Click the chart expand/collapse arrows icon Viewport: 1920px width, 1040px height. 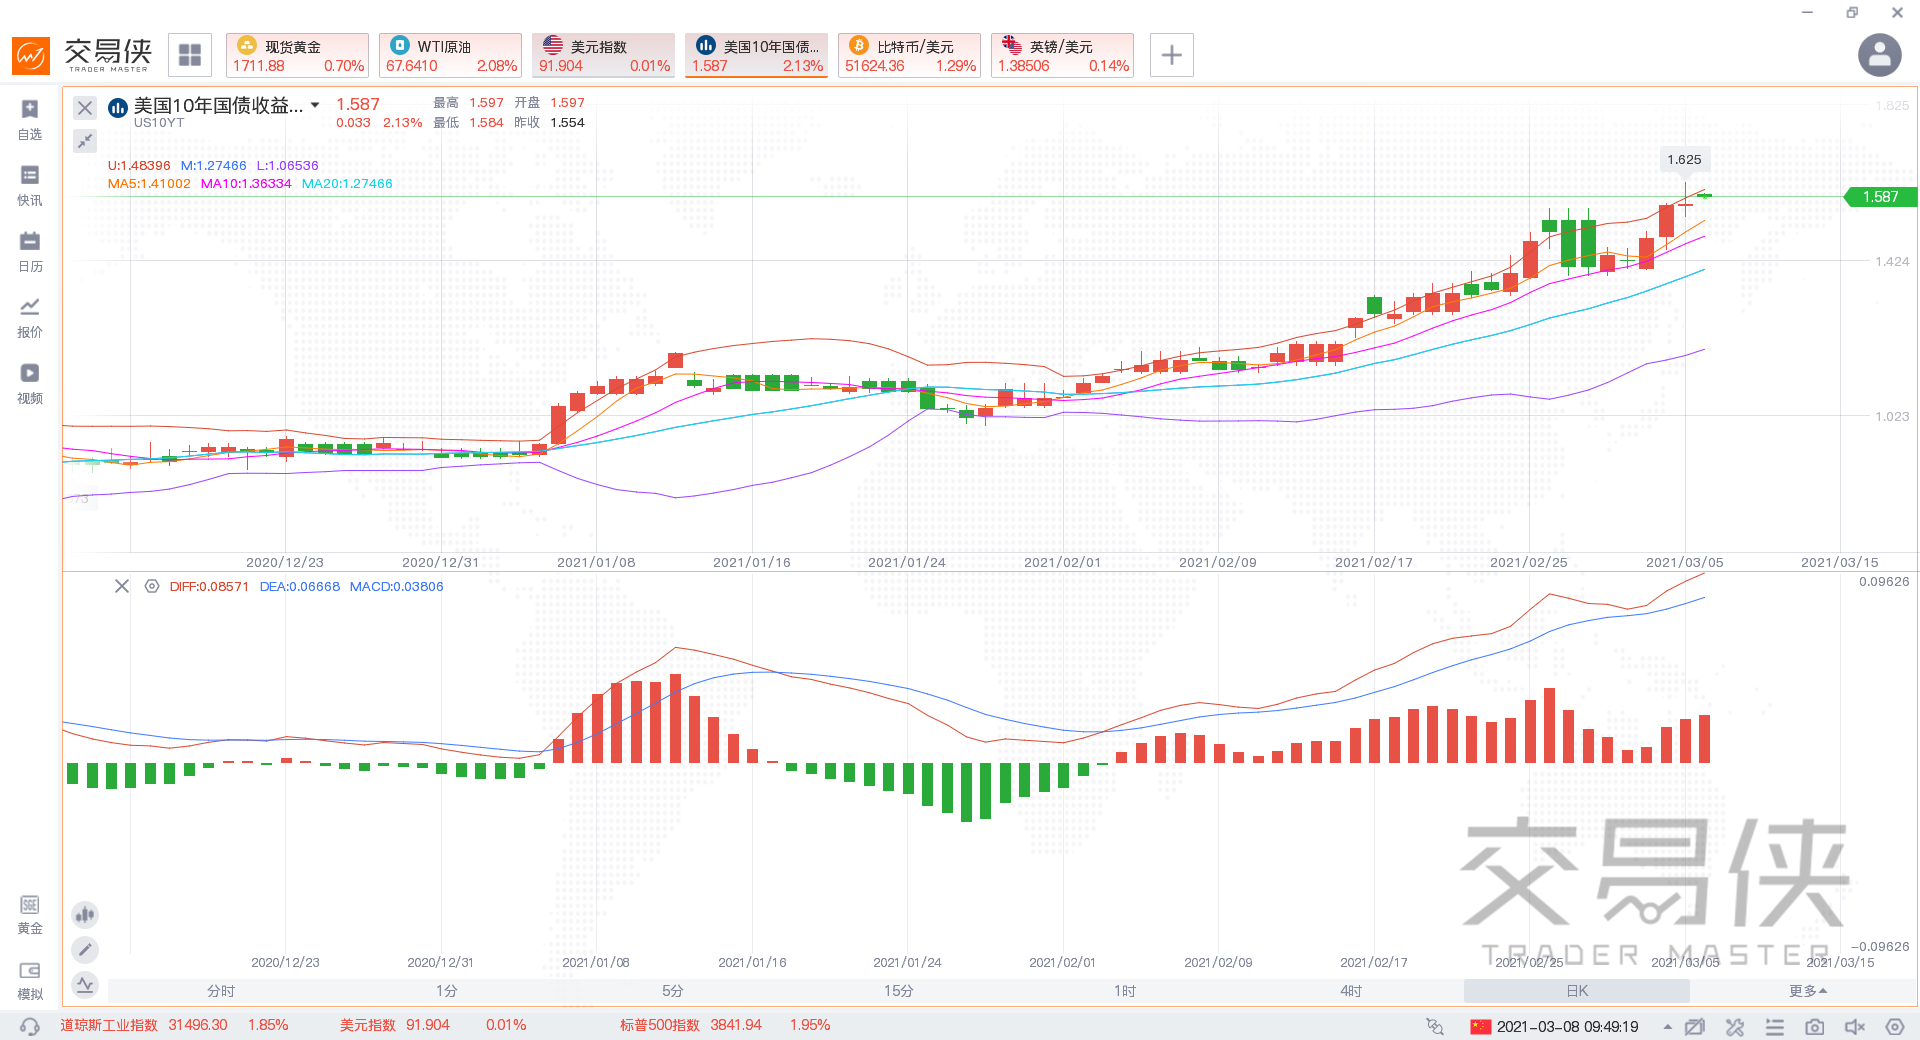point(85,141)
